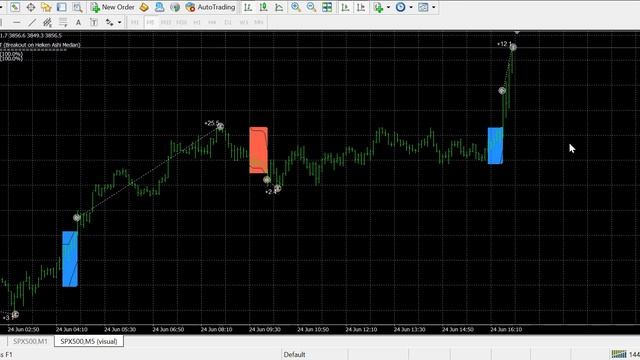640x360 pixels.
Task: Click the +12.1 trade close marker
Action: [x=513, y=47]
